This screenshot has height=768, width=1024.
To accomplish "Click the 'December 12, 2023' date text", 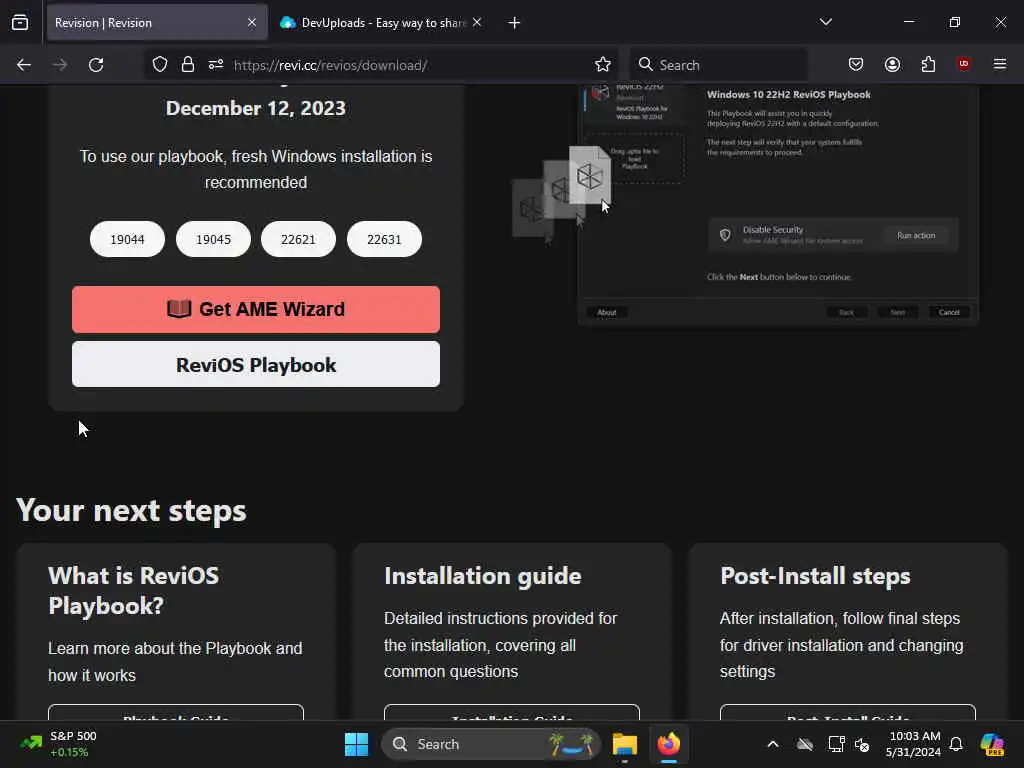I will pos(256,108).
